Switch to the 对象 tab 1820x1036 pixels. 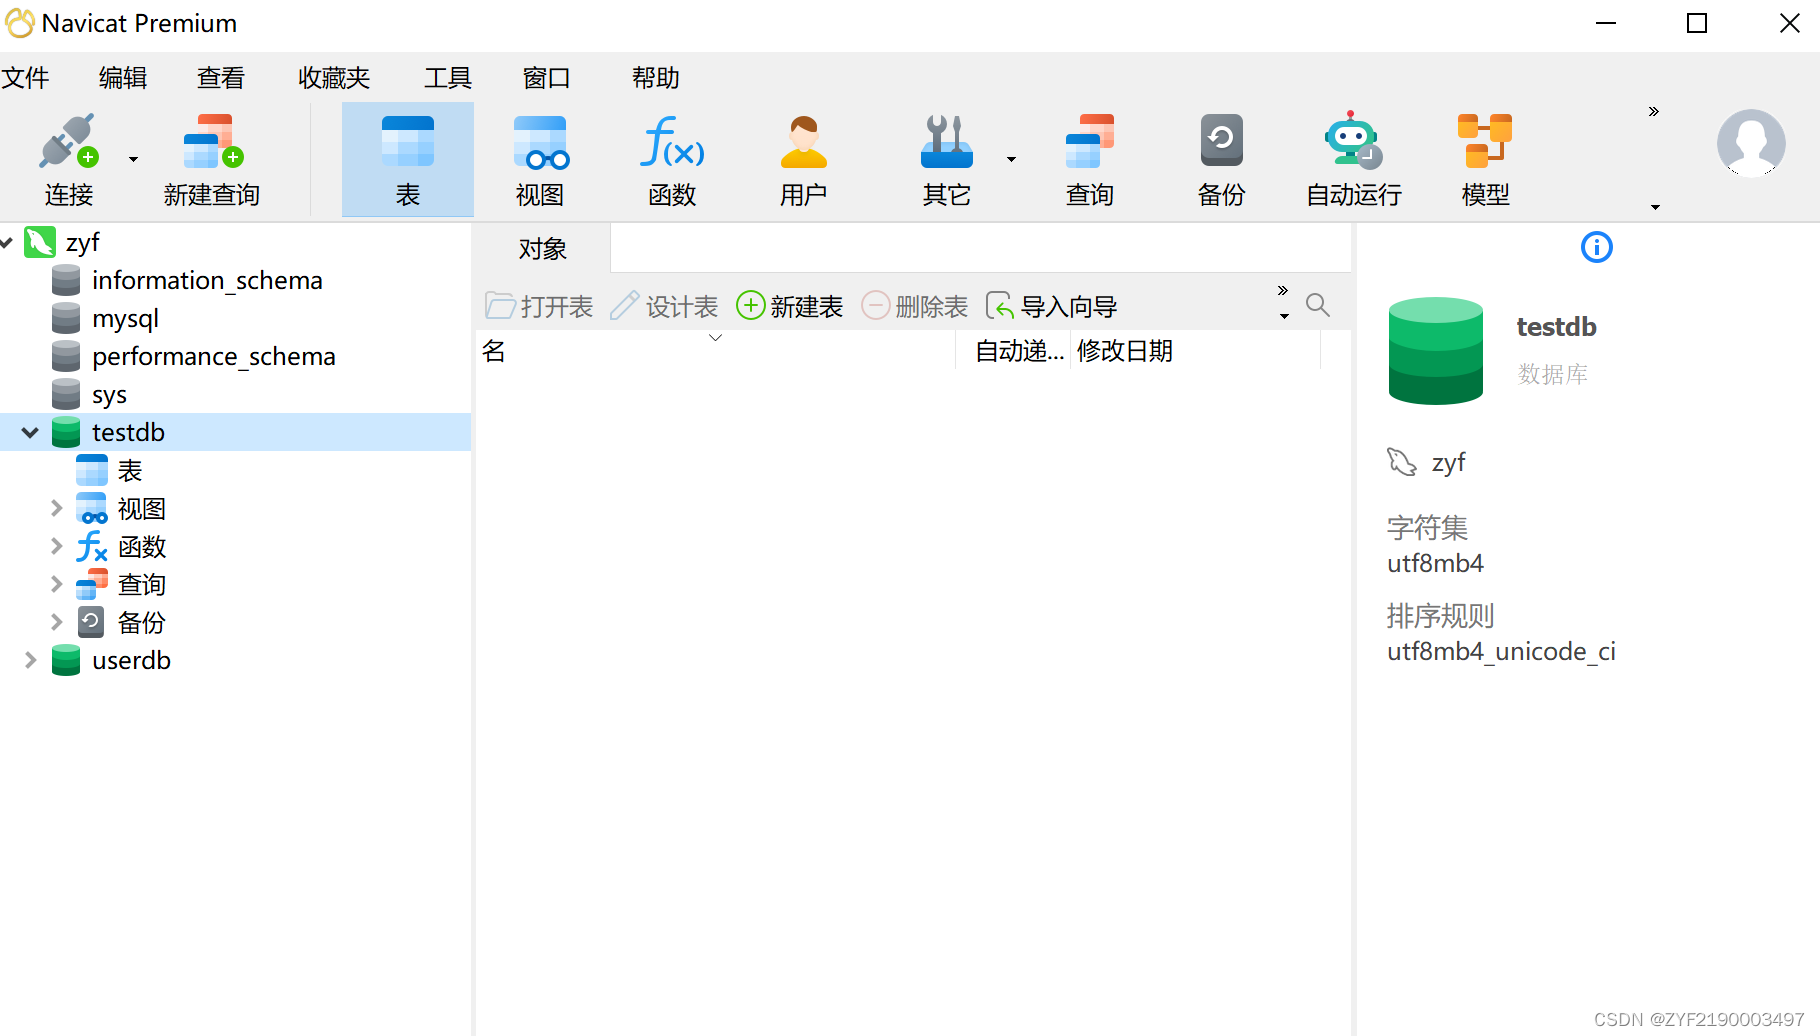pos(542,249)
